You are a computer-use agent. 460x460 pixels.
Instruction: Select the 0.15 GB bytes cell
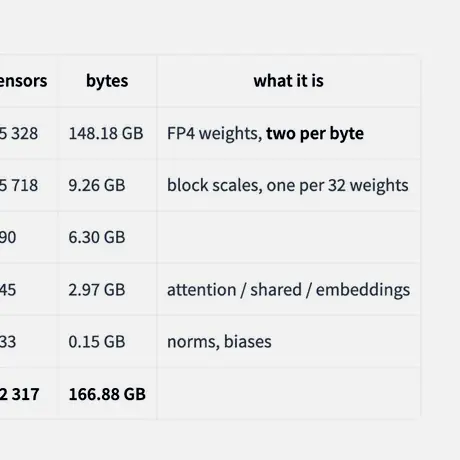pyautogui.click(x=97, y=342)
